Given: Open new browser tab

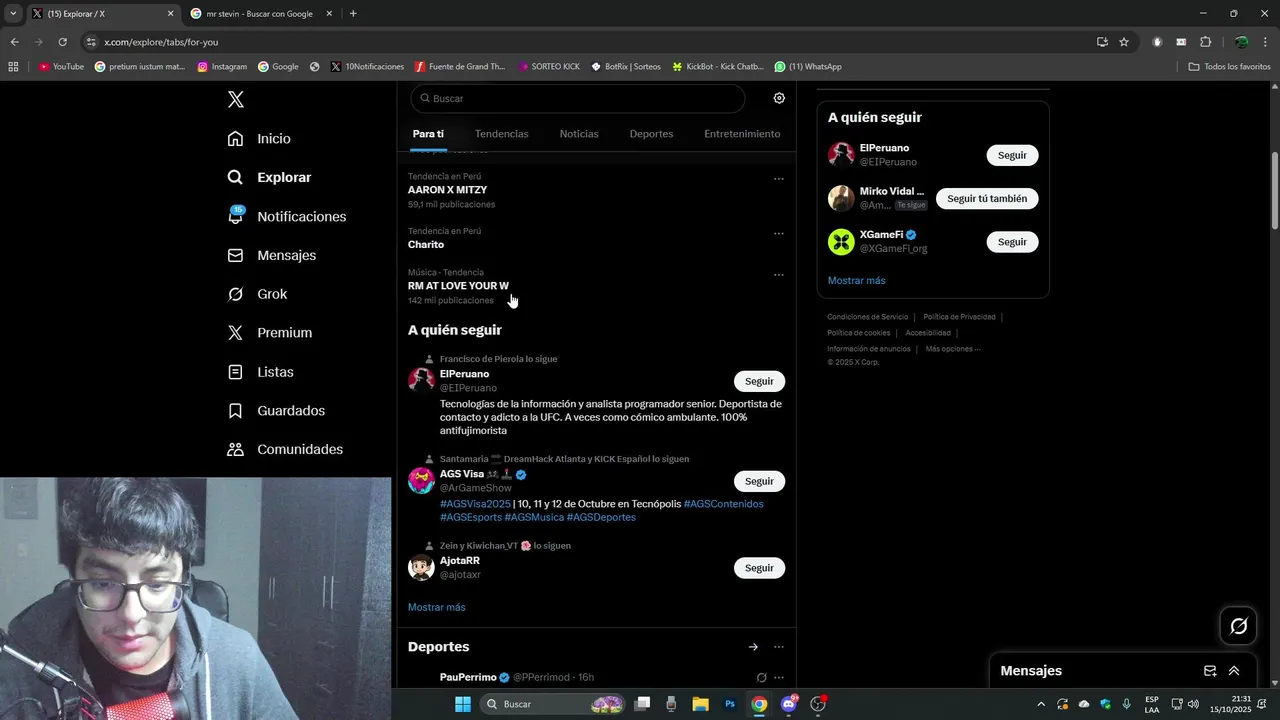Looking at the screenshot, I should [353, 14].
